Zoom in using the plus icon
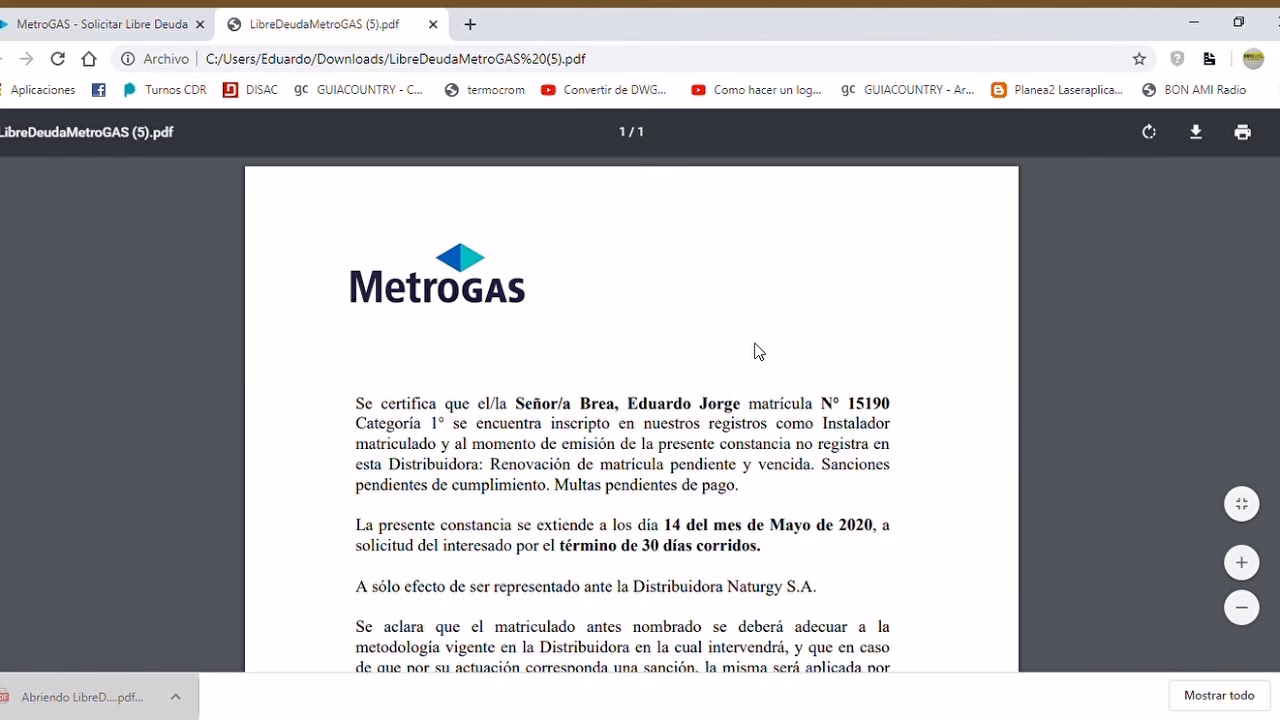Viewport: 1280px width, 720px height. [x=1242, y=563]
